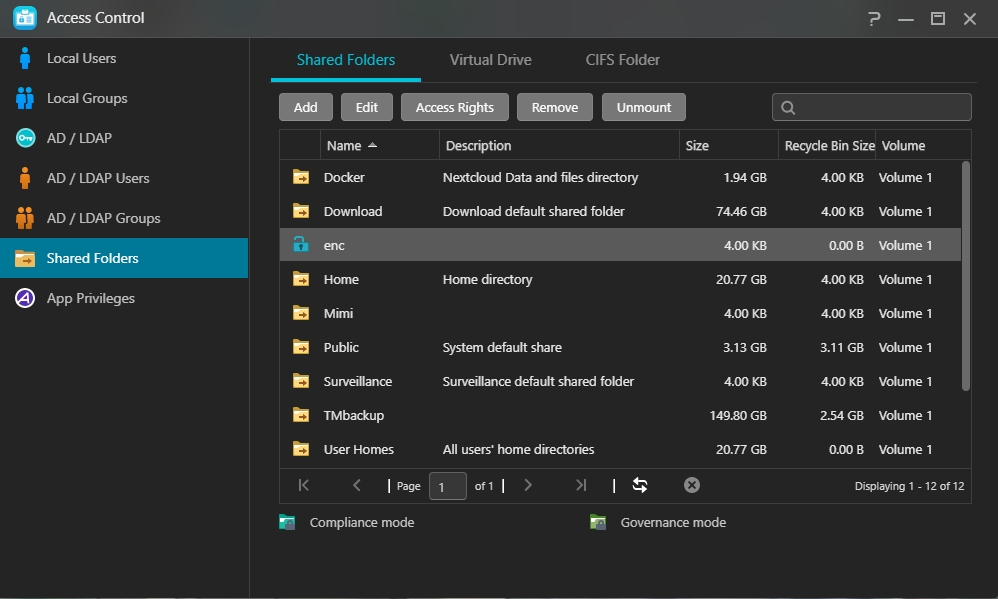Click the Governance mode legend icon
Viewport: 998px width, 599px height.
click(x=598, y=522)
